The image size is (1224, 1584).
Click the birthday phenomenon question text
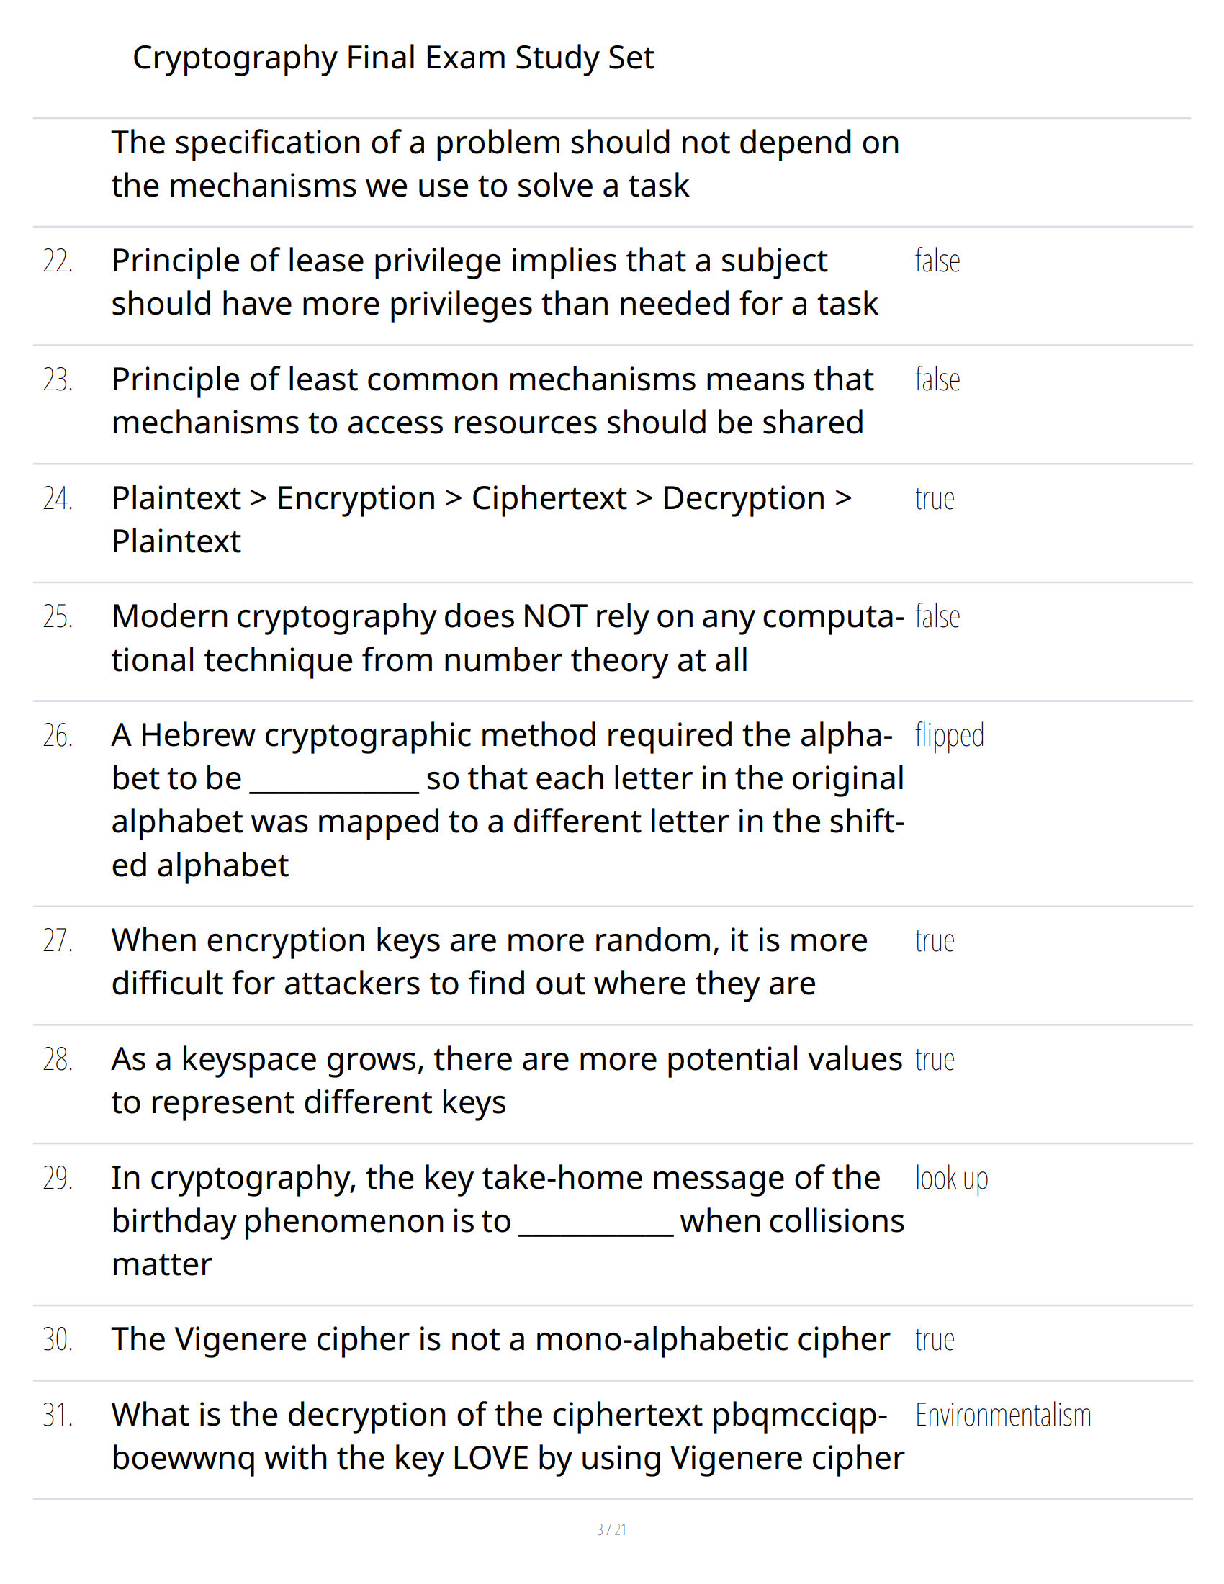click(508, 1221)
